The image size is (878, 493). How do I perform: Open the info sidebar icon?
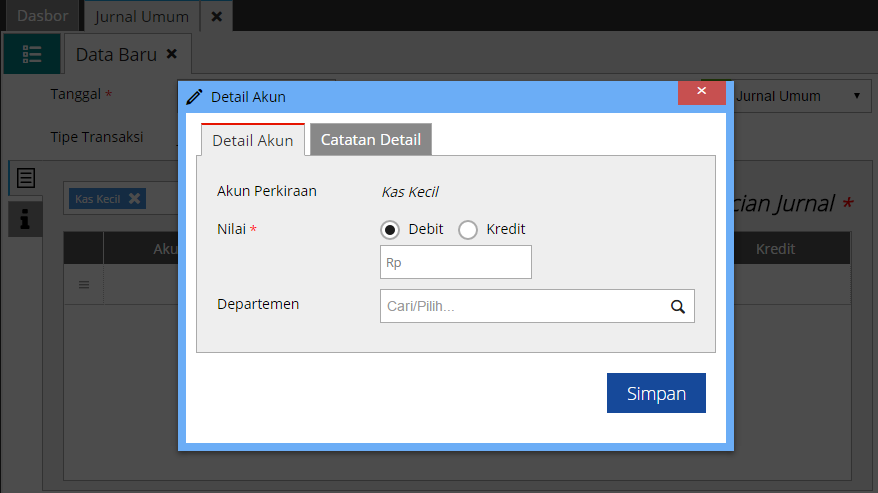[25, 219]
